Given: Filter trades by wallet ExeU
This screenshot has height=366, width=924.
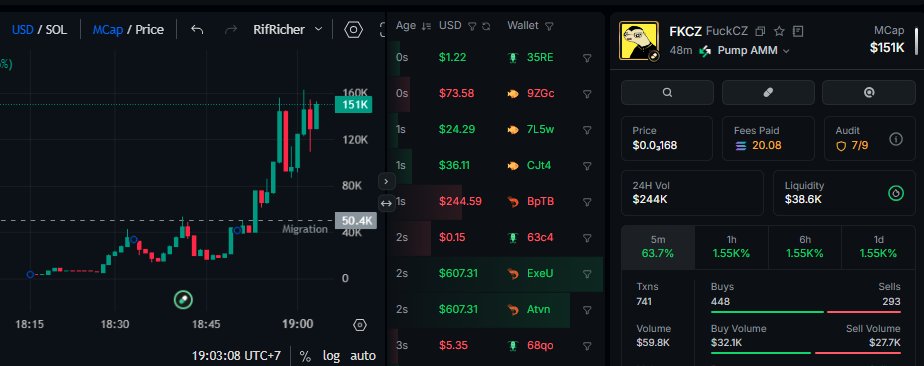Looking at the screenshot, I should pos(587,273).
